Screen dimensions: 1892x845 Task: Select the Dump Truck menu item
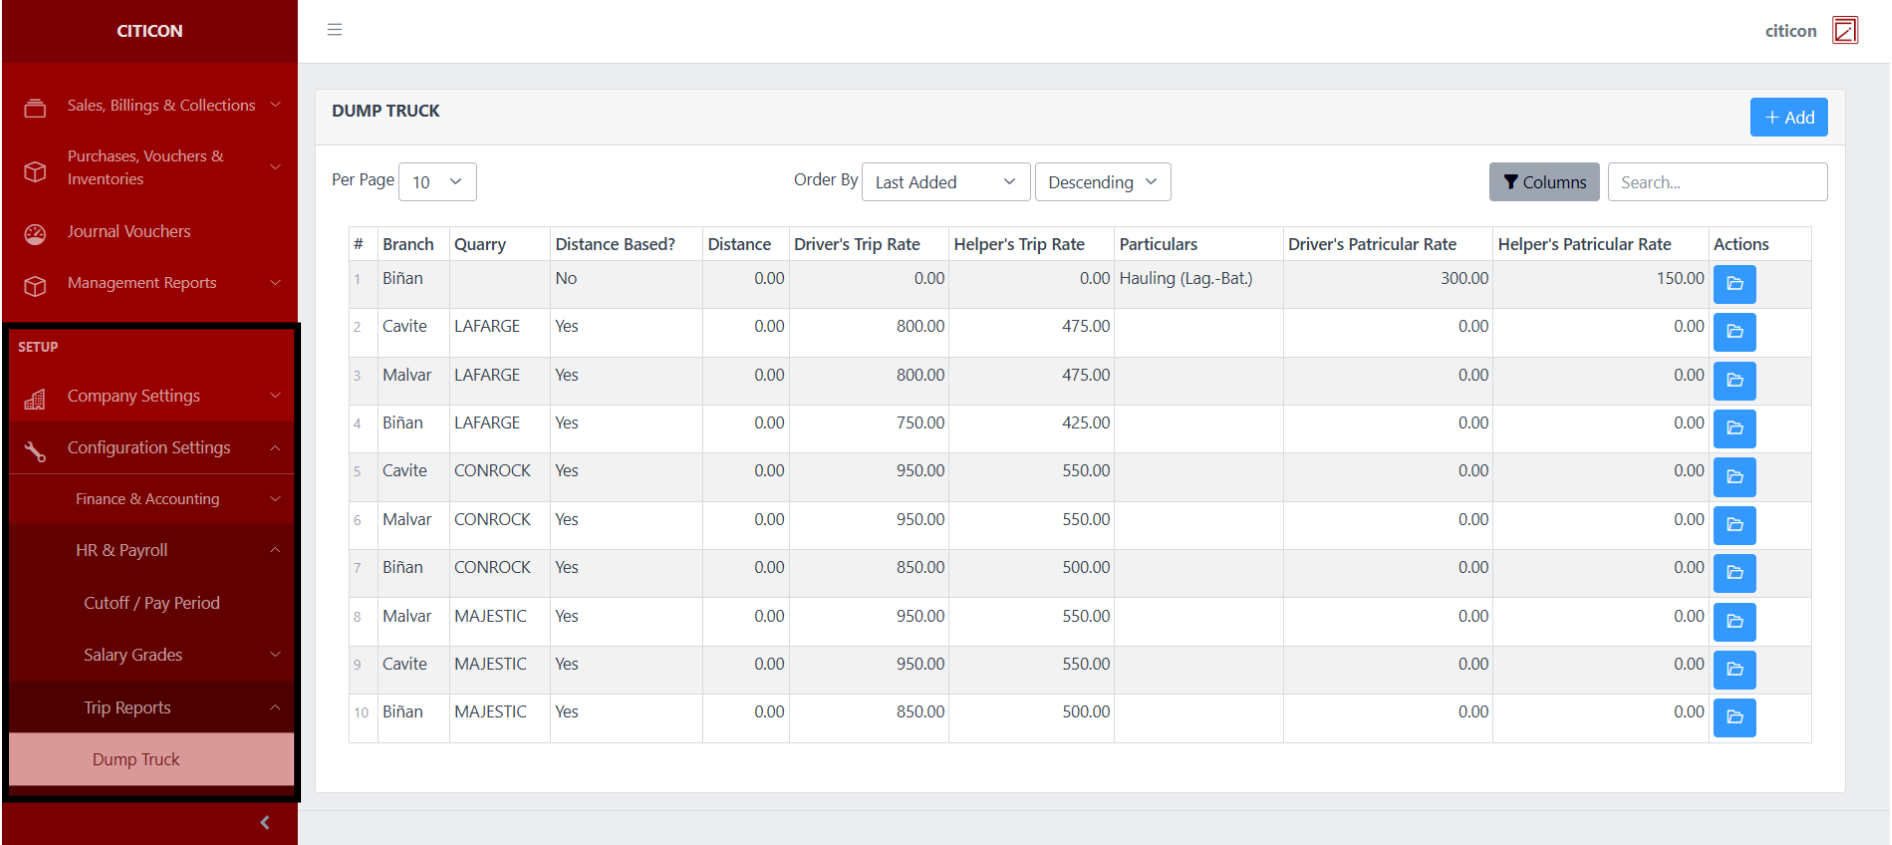click(x=136, y=760)
